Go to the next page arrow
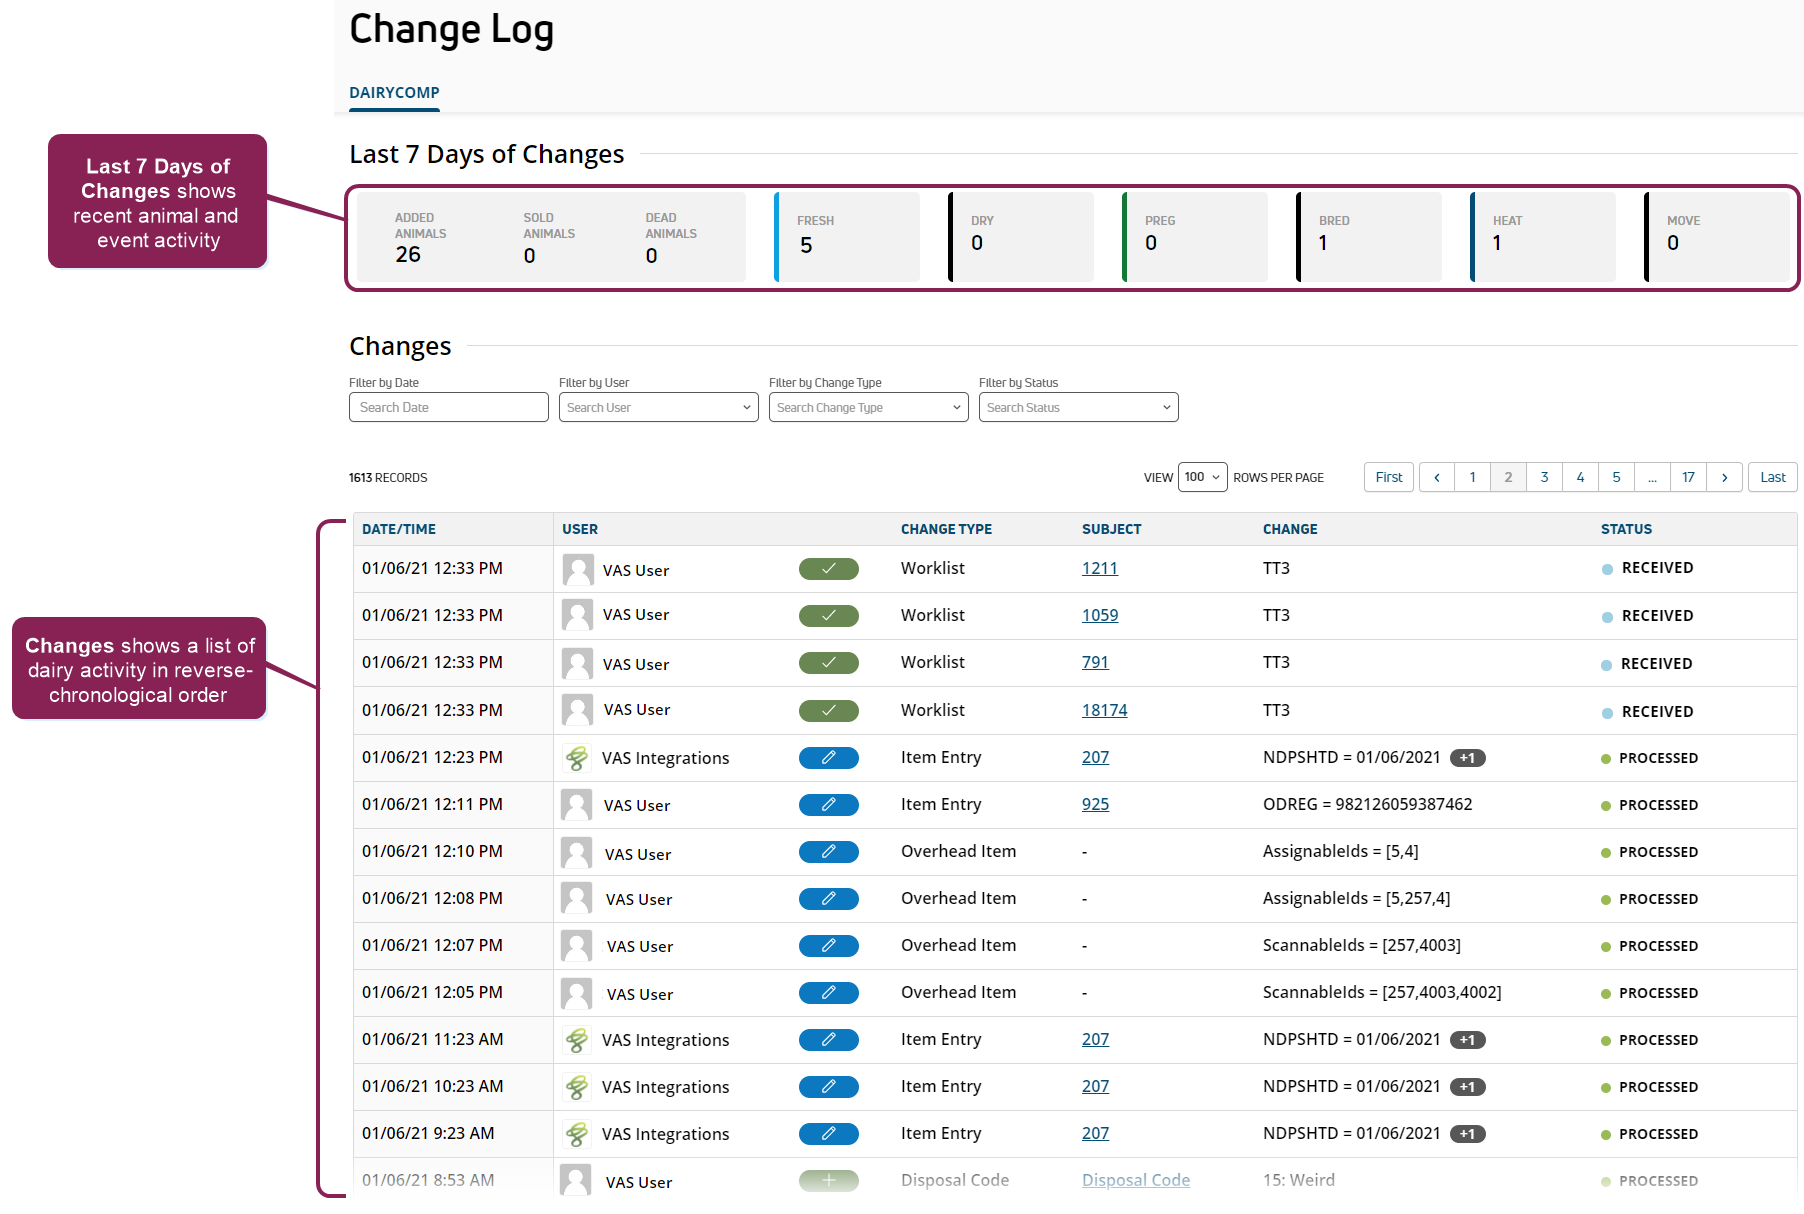Screen dimensions: 1804x1214 click(x=1724, y=477)
